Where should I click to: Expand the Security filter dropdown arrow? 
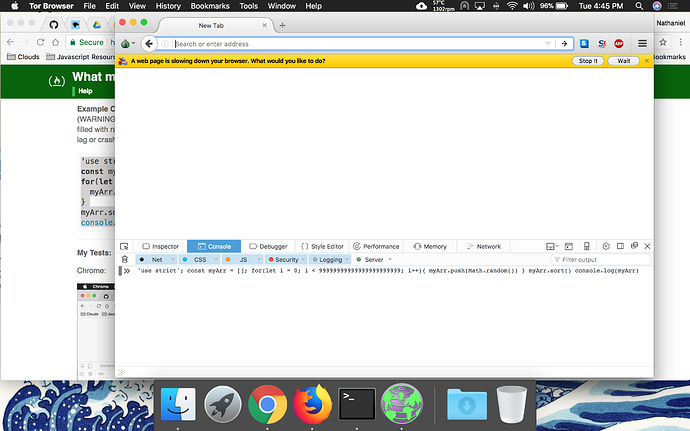[303, 260]
